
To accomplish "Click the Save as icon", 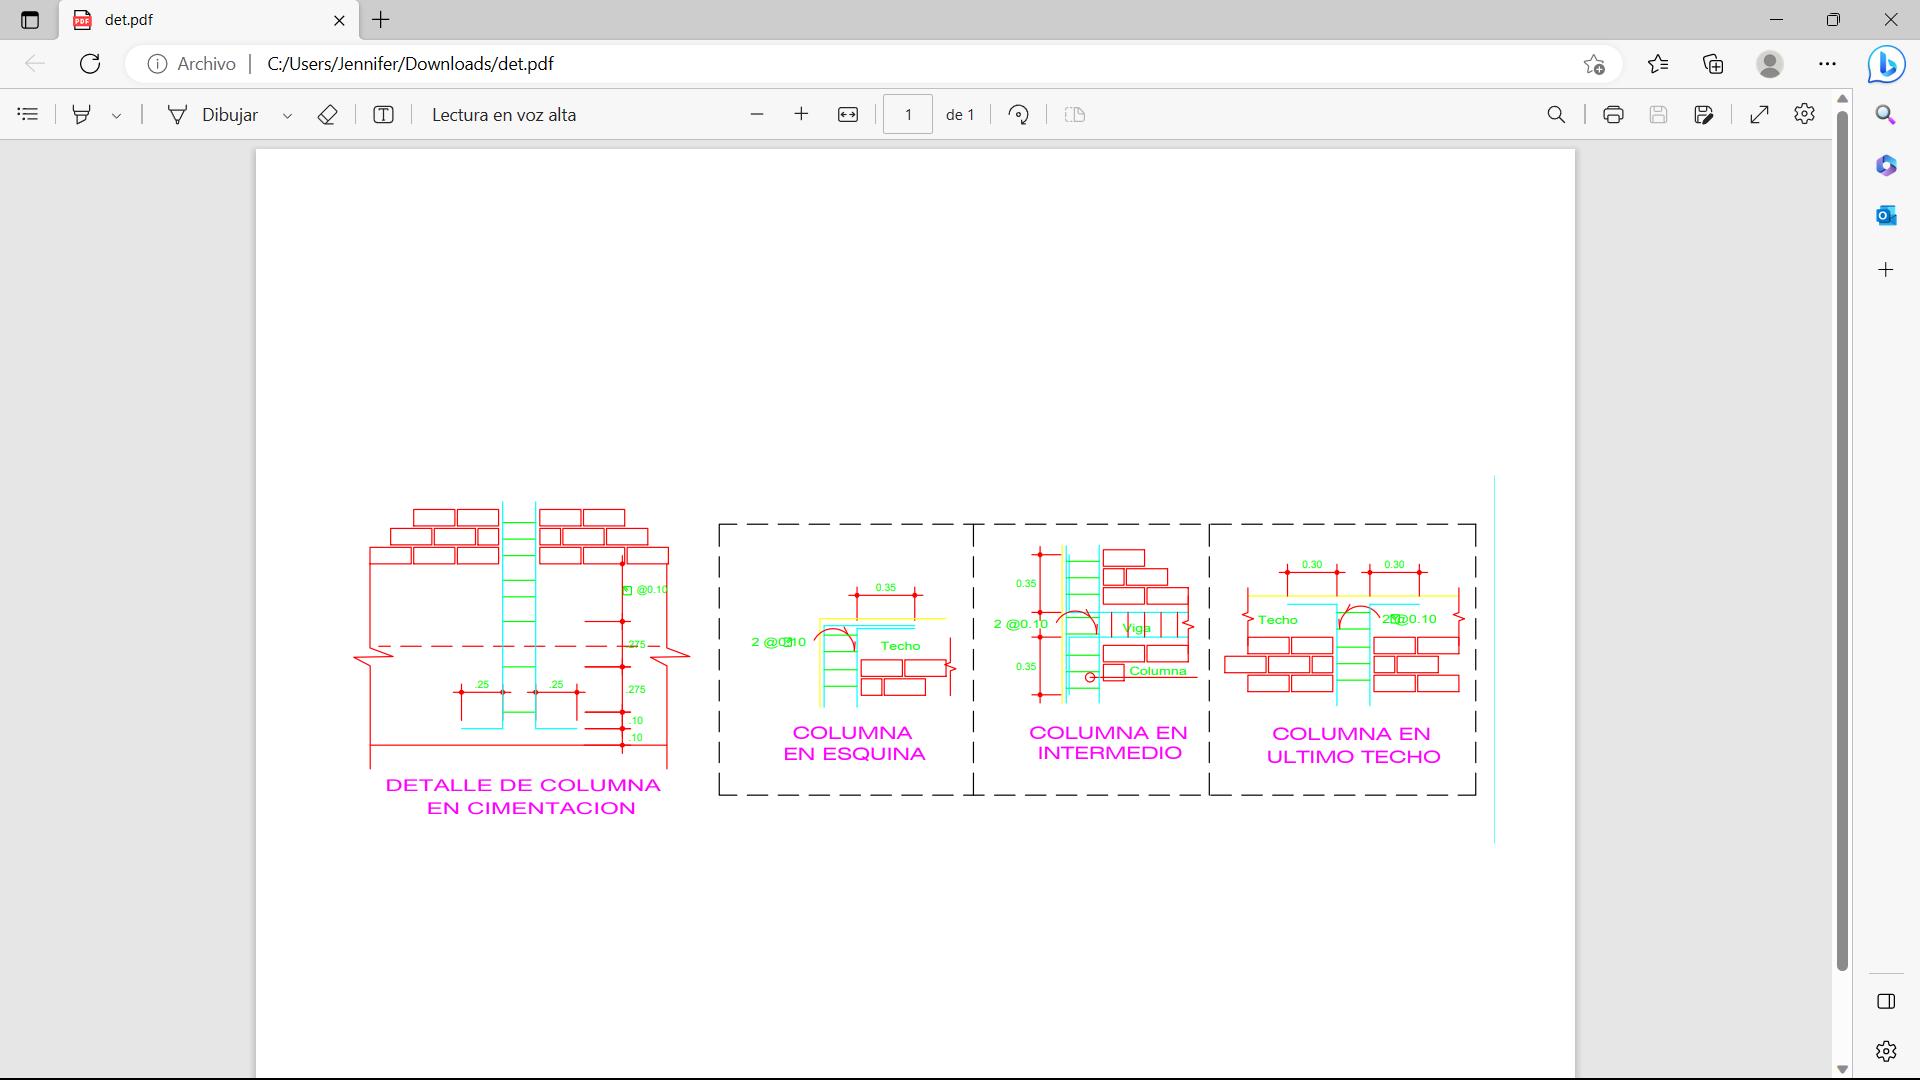I will [1704, 115].
